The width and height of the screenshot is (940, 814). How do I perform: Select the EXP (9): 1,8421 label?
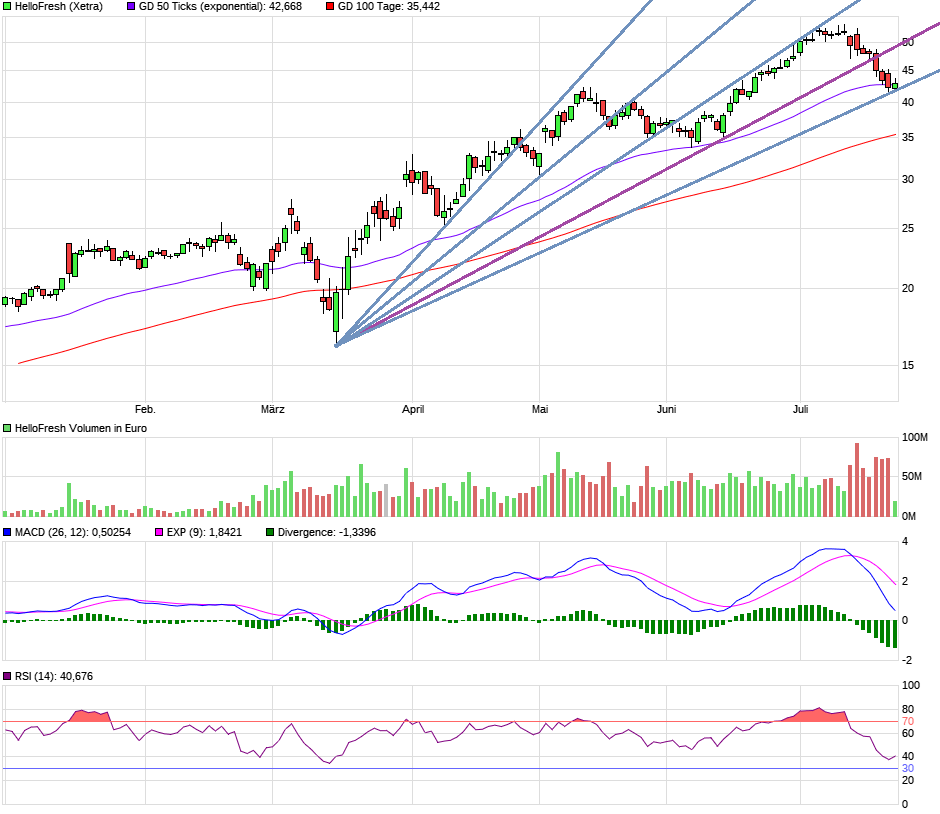coord(204,532)
